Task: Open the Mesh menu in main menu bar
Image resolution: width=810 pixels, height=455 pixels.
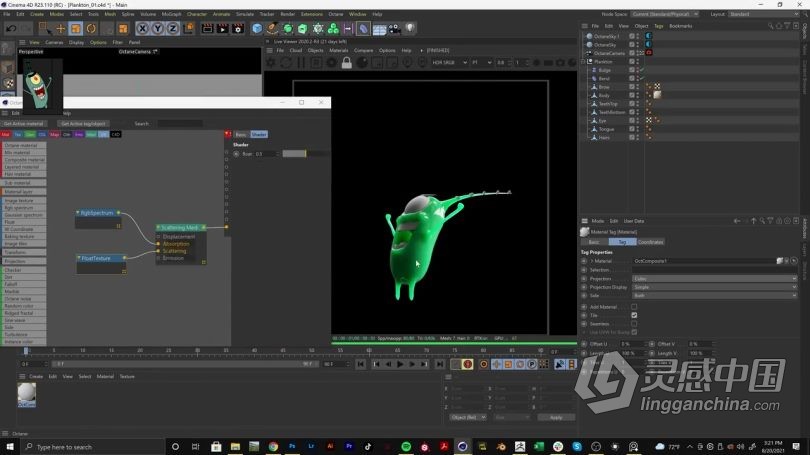Action: coord(110,14)
